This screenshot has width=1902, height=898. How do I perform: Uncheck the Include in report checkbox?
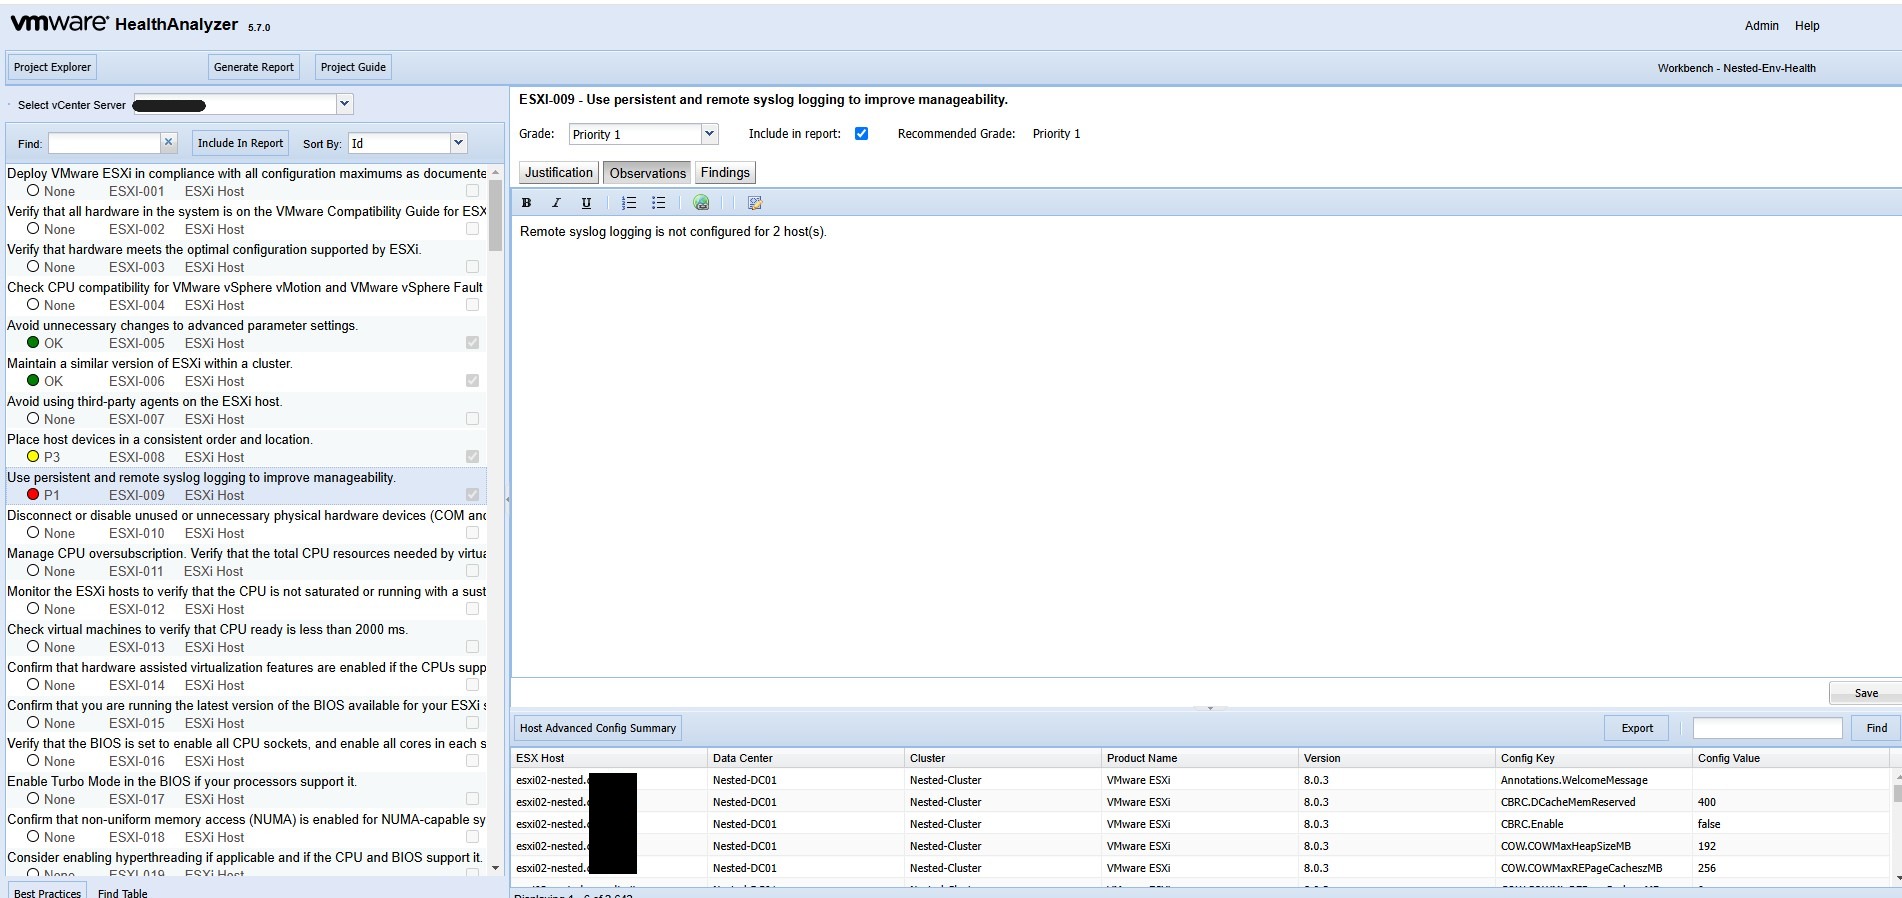(861, 134)
